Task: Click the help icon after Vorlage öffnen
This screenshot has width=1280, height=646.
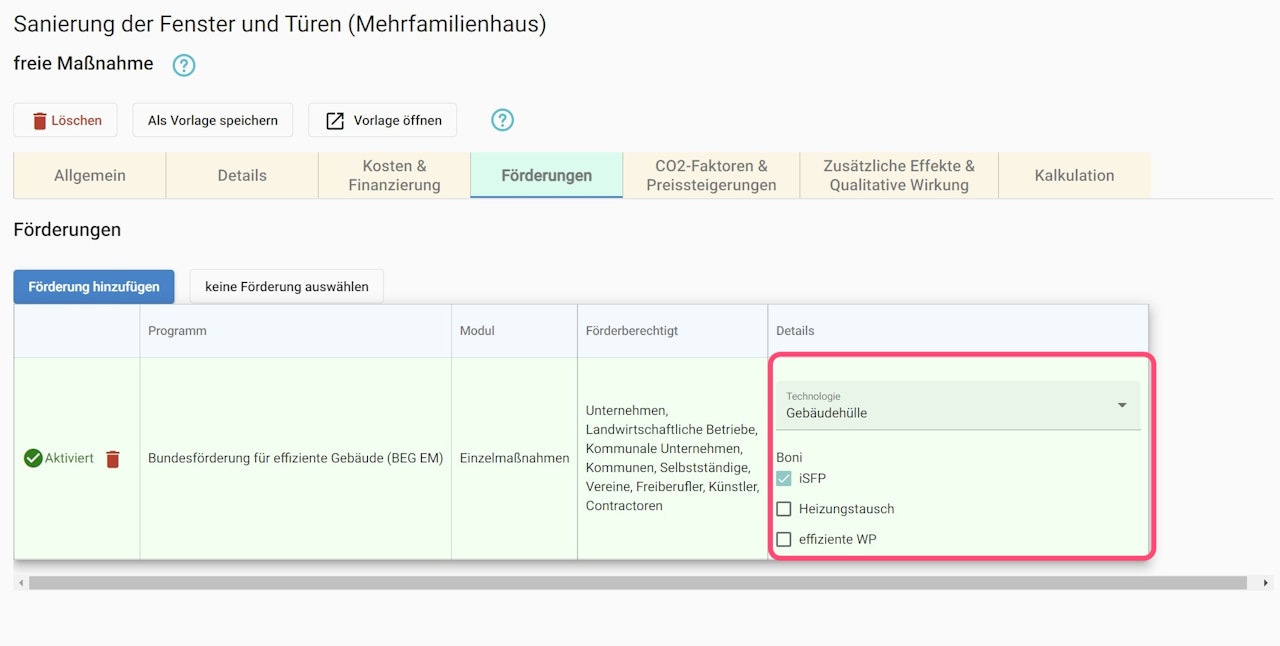Action: click(502, 120)
